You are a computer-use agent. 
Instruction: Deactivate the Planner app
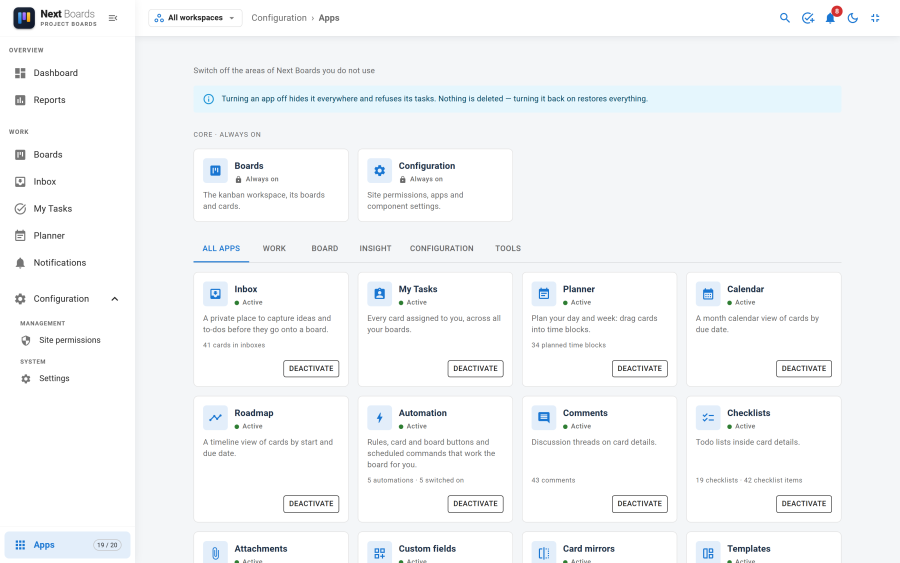coord(639,368)
